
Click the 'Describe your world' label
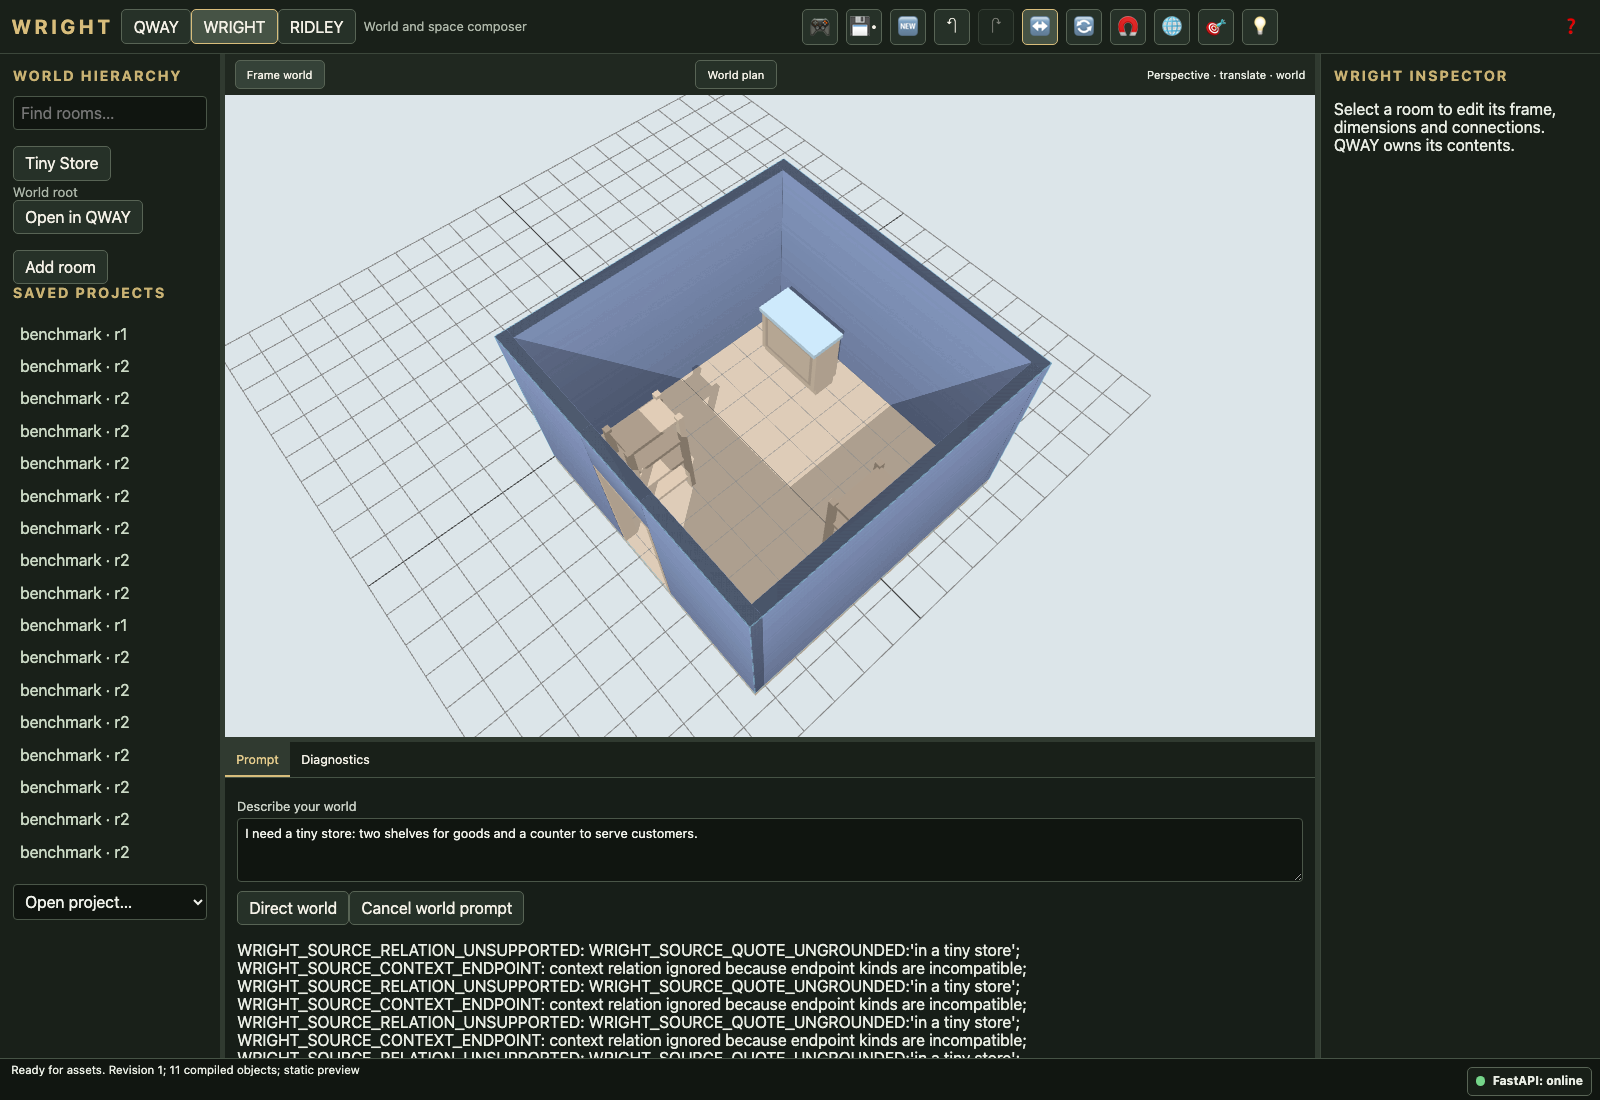297,807
